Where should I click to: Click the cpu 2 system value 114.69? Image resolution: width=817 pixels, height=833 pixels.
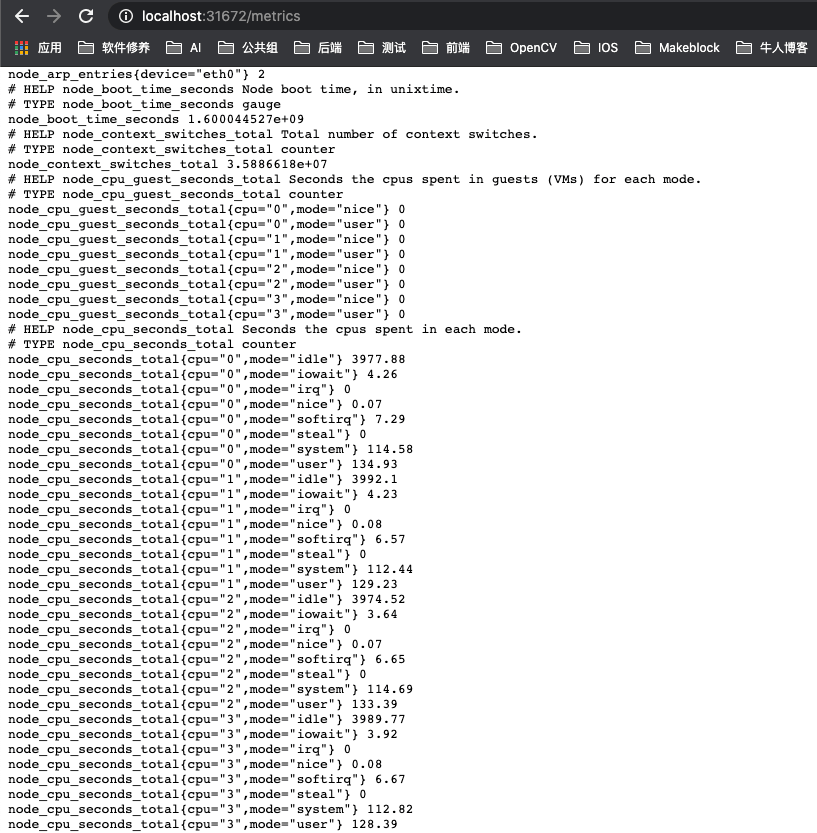coord(390,690)
